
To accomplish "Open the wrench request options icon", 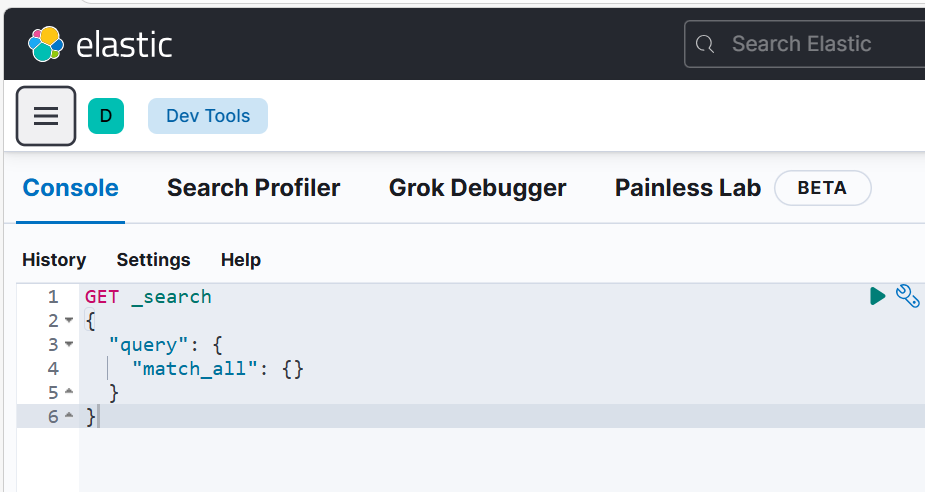I will [907, 296].
